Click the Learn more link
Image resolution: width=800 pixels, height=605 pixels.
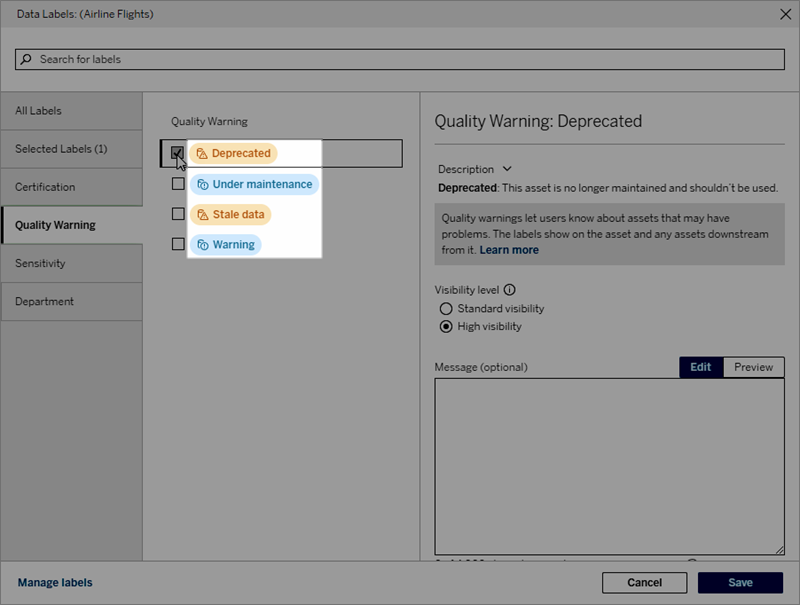508,248
